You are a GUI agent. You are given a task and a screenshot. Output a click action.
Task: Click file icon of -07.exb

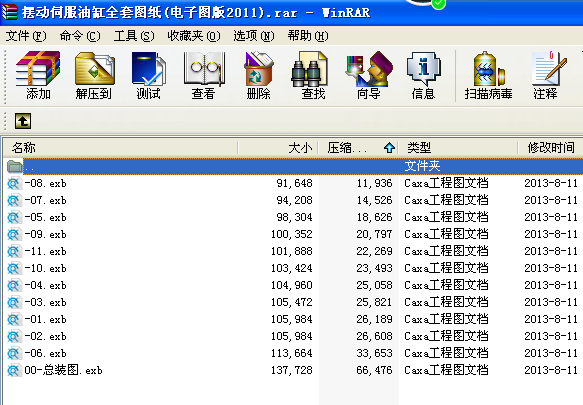point(14,200)
